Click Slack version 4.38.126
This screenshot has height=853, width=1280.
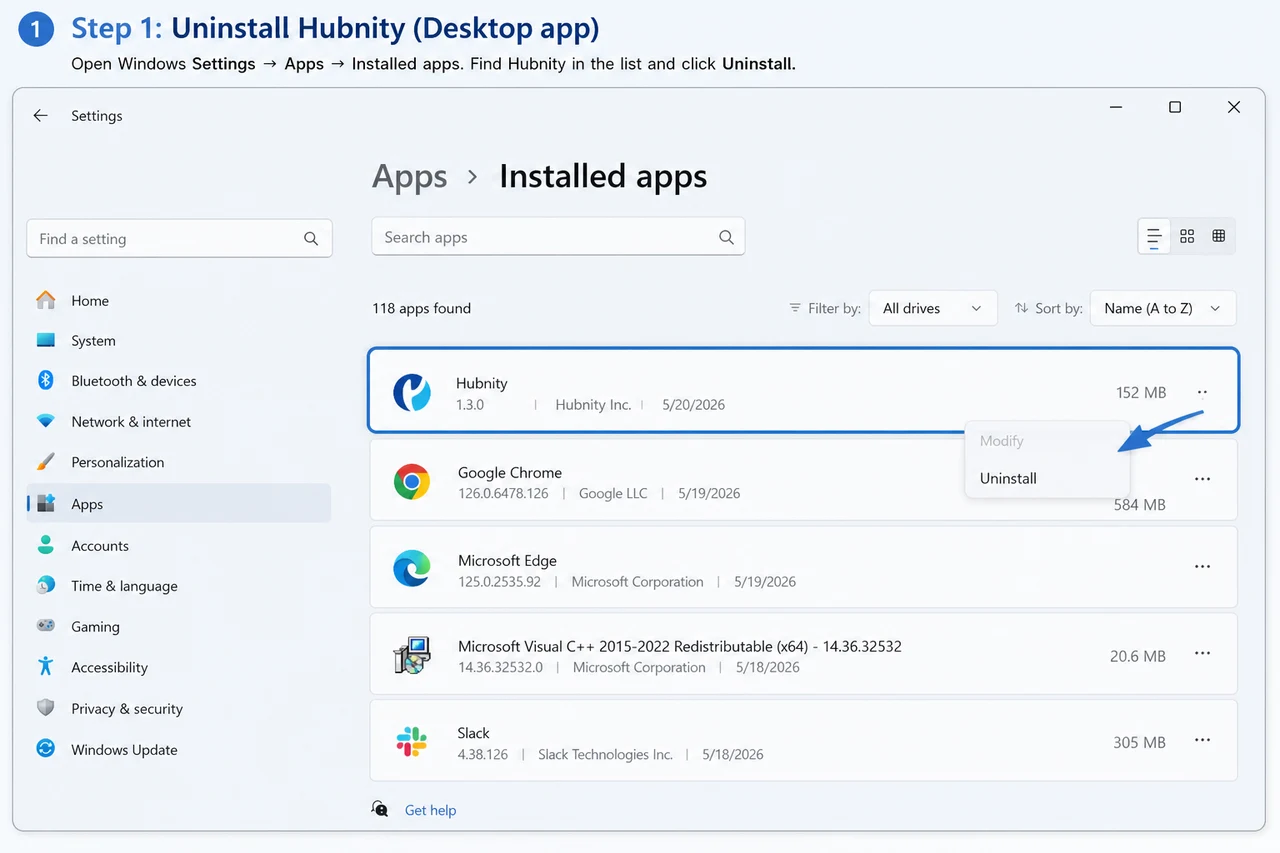click(483, 754)
